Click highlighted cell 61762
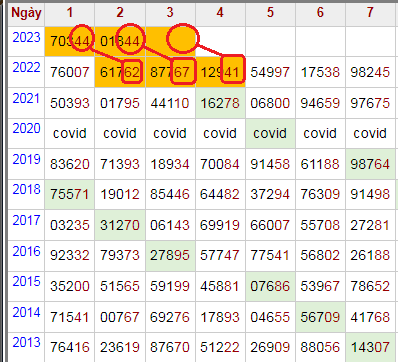This screenshot has width=398, height=362. (120, 72)
